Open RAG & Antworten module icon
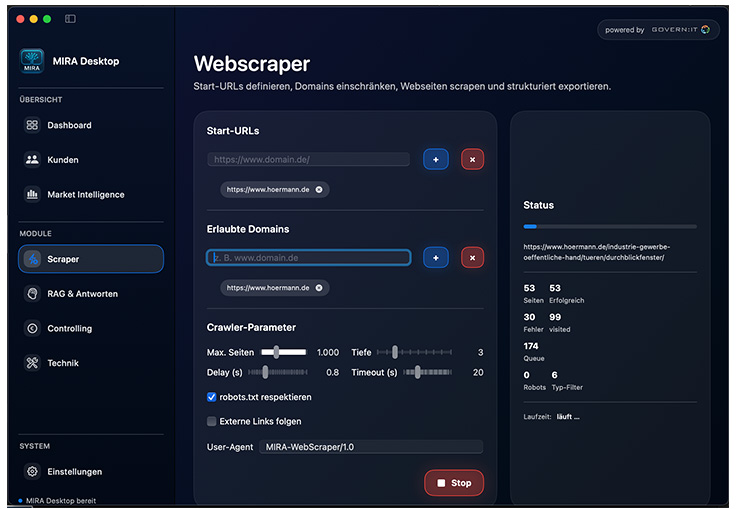The image size is (736, 509). 32,294
